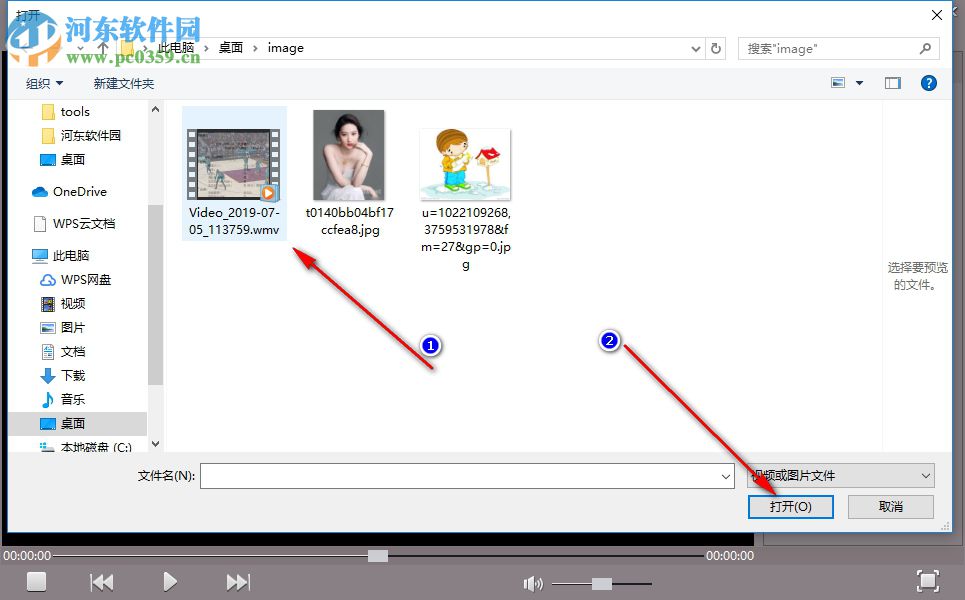965x600 pixels.
Task: Click 桌面 in the address breadcrumb
Action: pyautogui.click(x=231, y=47)
